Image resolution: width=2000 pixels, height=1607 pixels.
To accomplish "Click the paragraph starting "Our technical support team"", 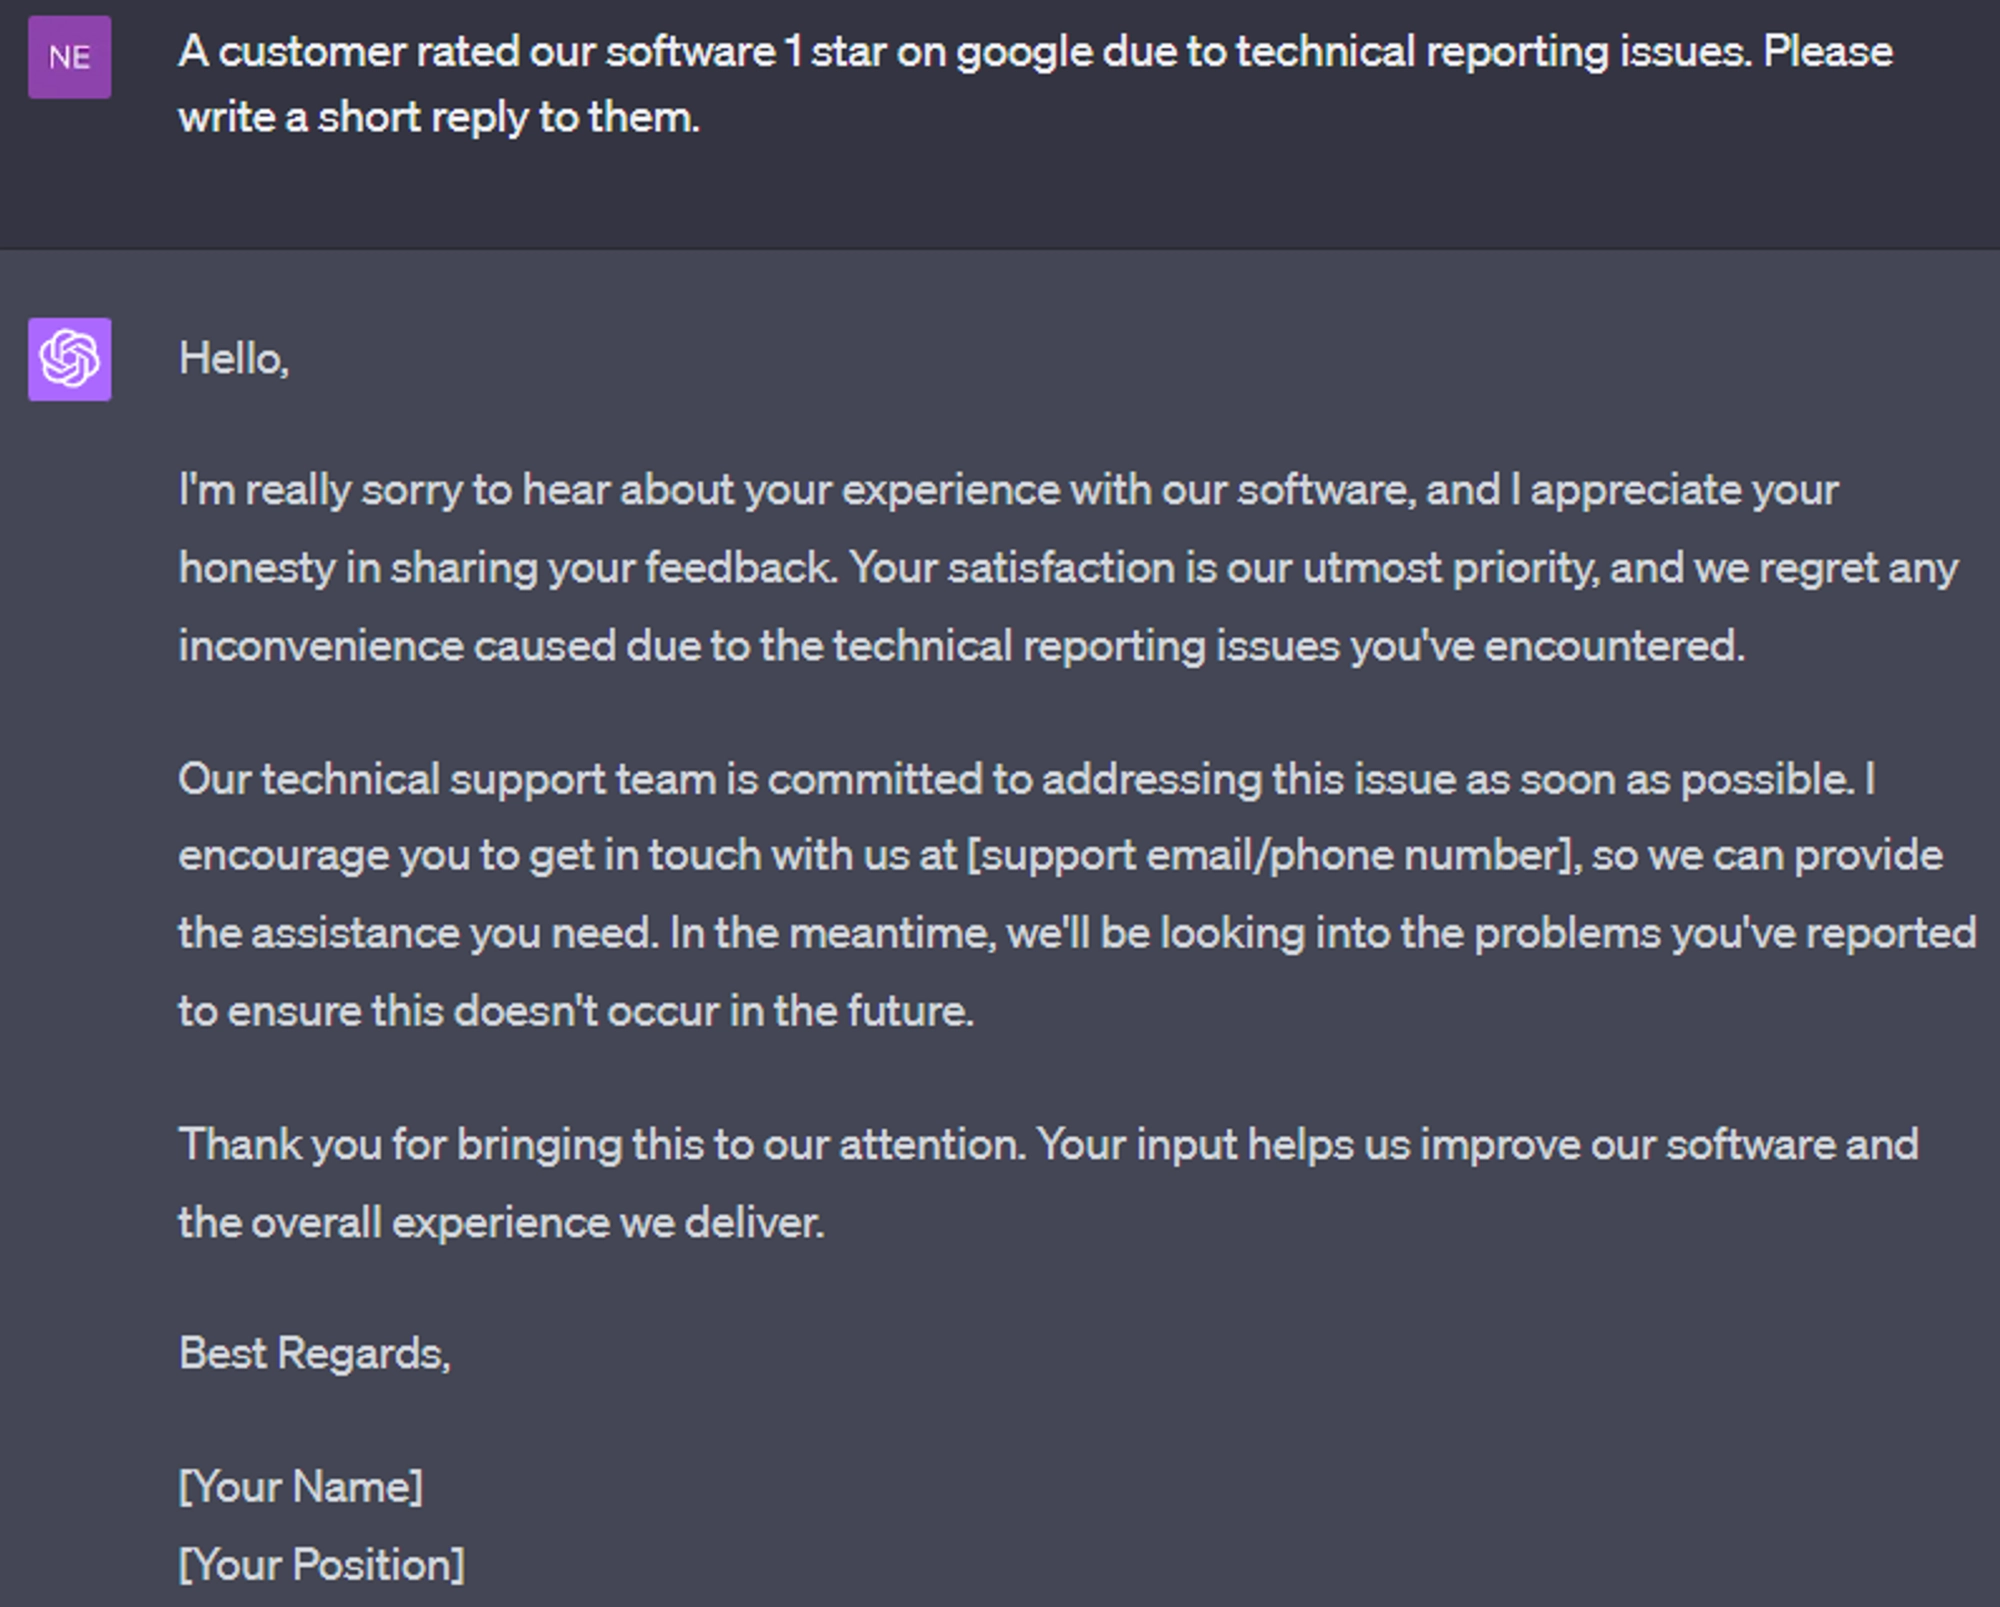I will (1077, 894).
